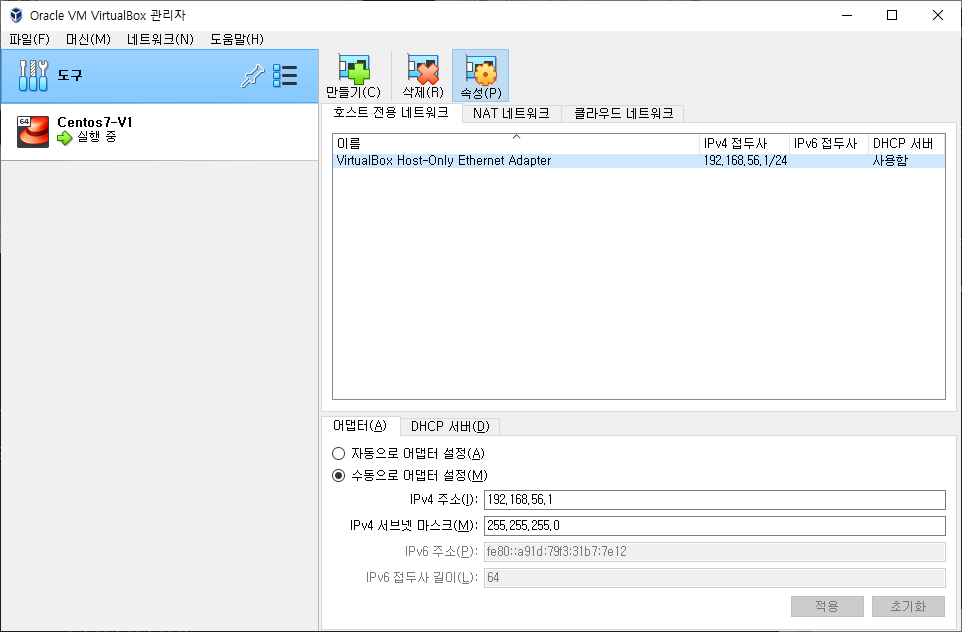
Task: Click the VirtualBox logo in title bar
Action: tap(16, 15)
